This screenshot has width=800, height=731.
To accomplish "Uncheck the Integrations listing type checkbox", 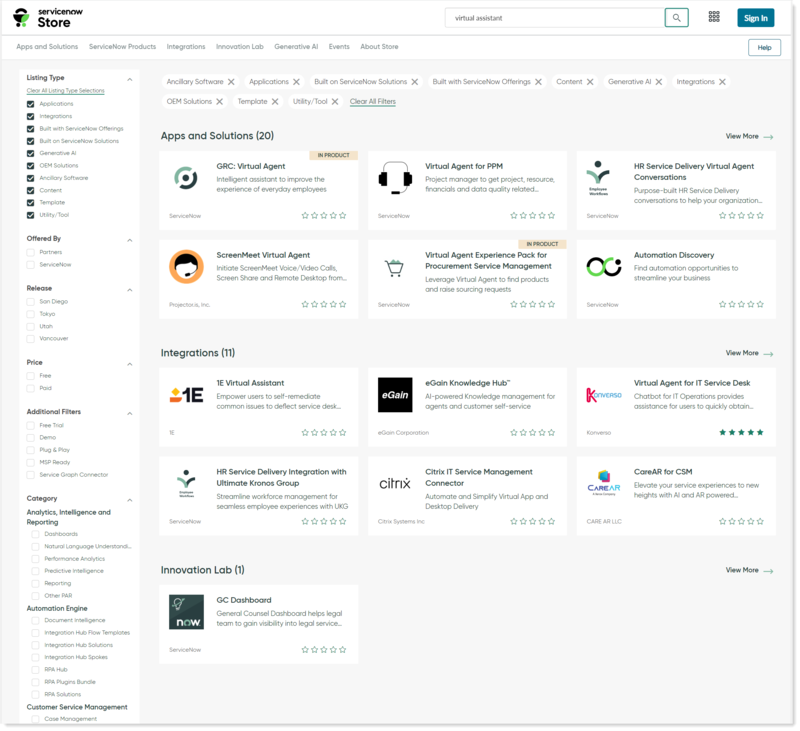I will coord(31,116).
